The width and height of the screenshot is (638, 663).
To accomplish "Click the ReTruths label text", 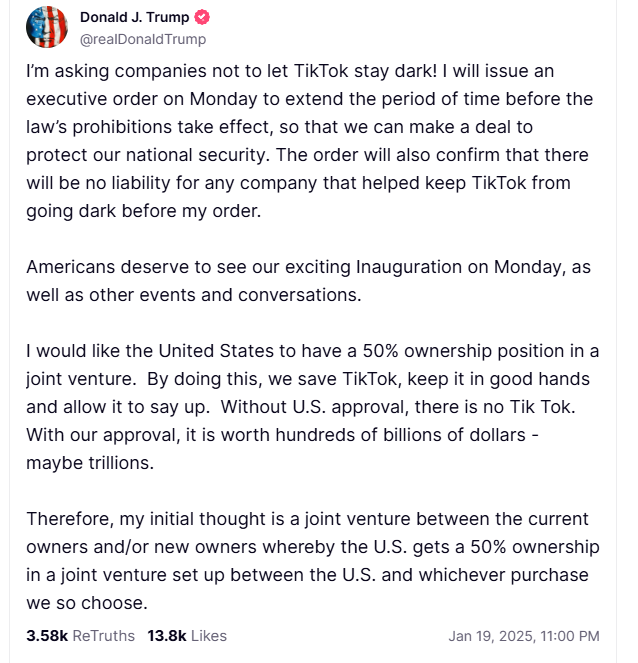I will point(103,635).
